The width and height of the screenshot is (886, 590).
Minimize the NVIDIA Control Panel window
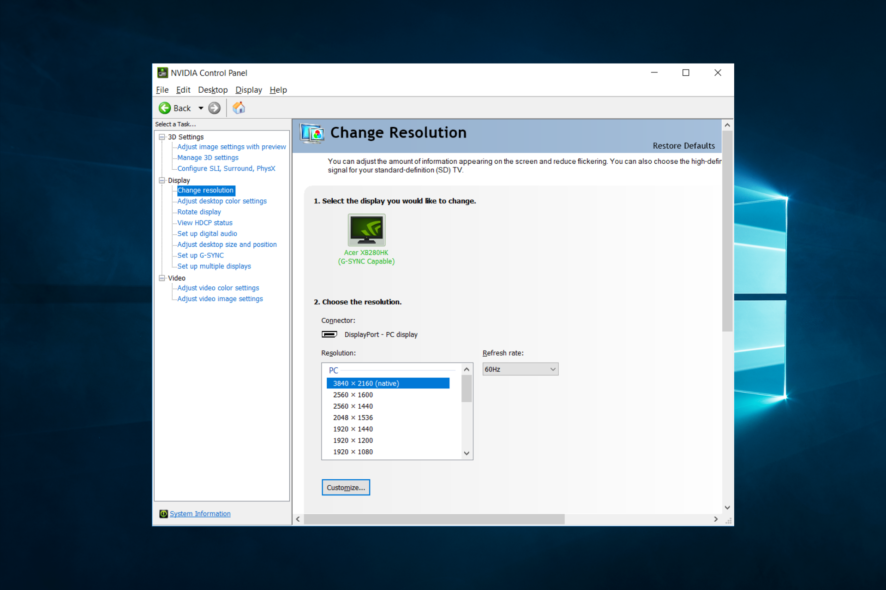tap(654, 72)
